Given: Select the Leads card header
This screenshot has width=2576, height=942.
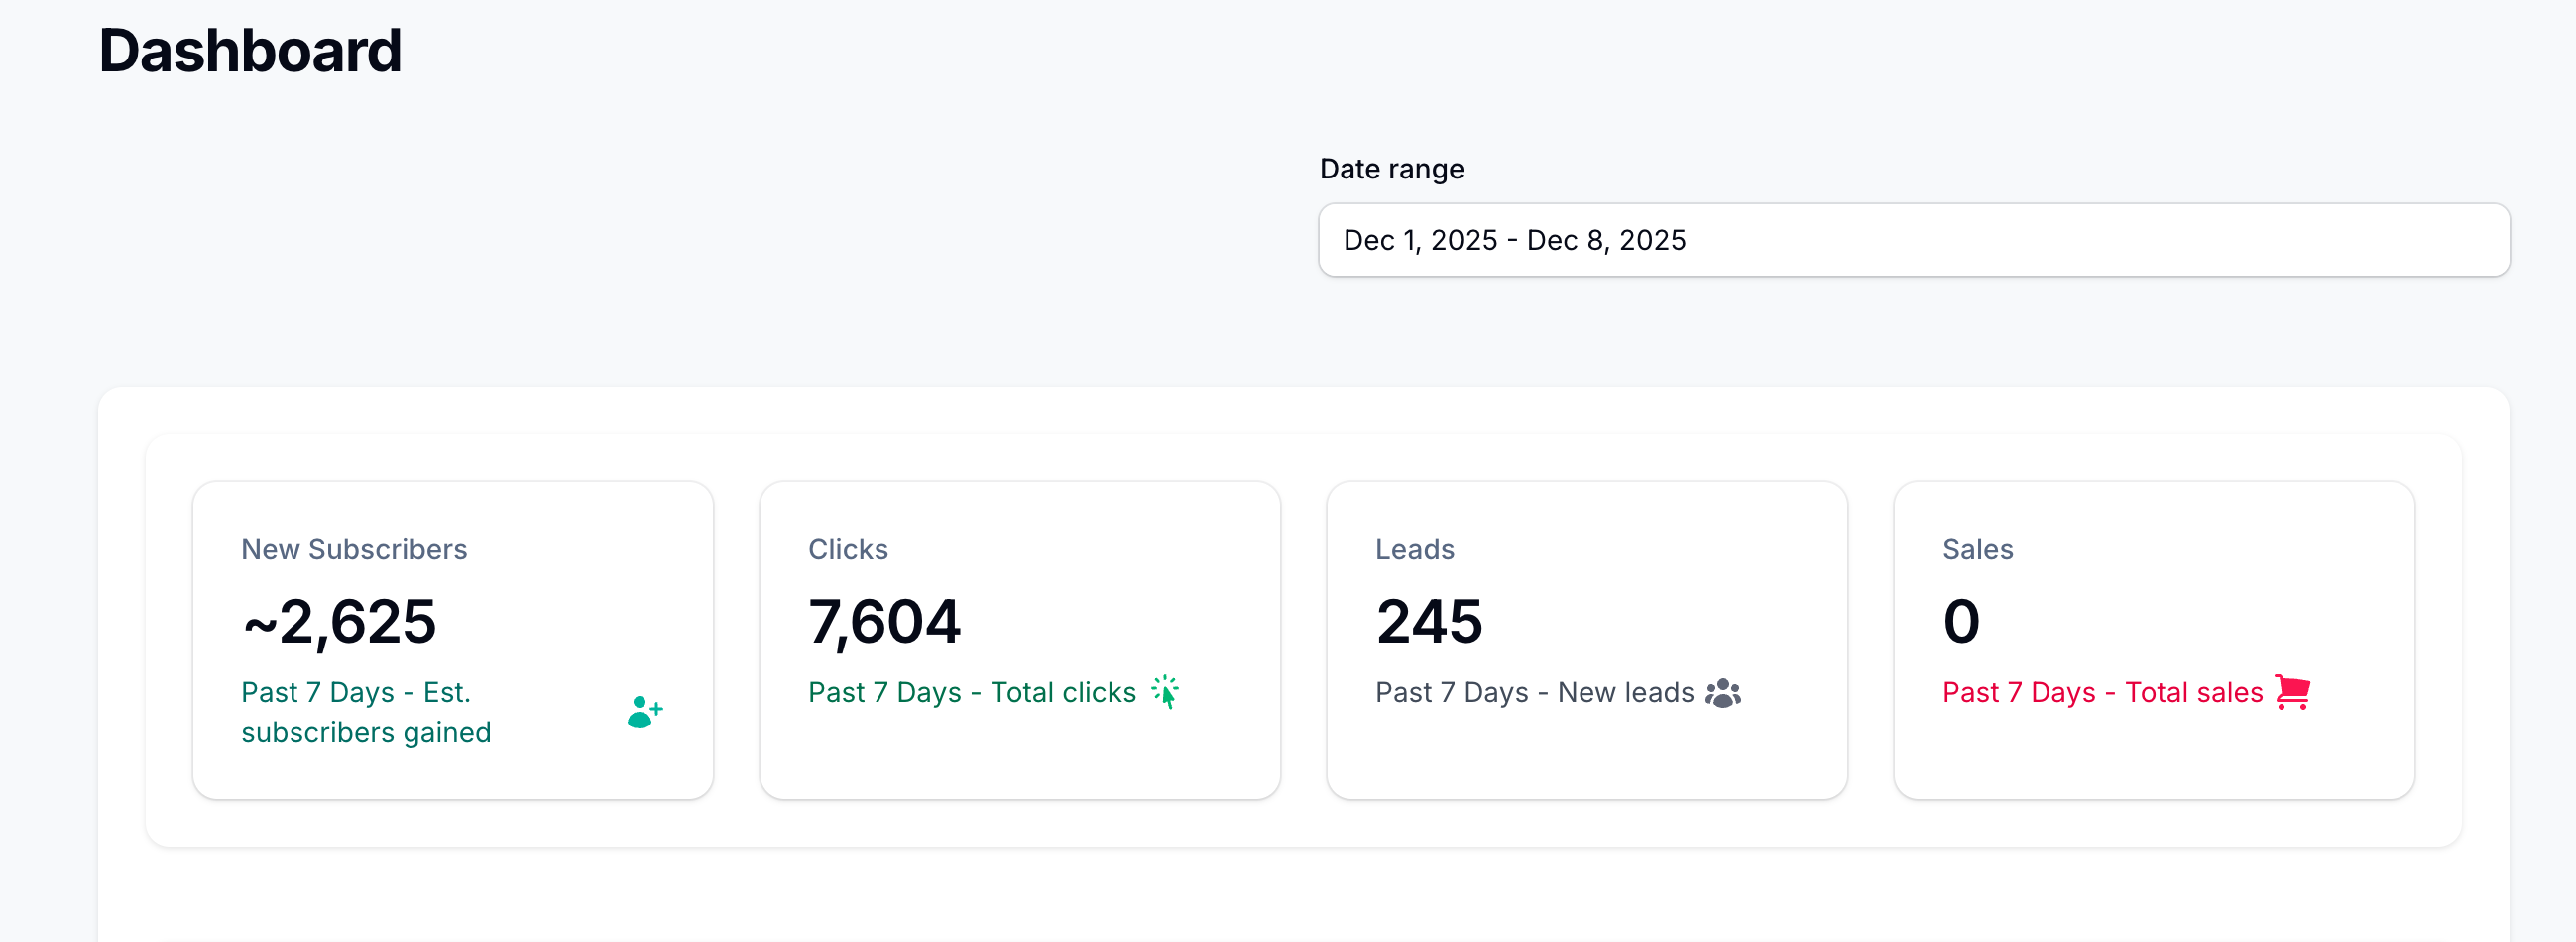Looking at the screenshot, I should 1414,548.
